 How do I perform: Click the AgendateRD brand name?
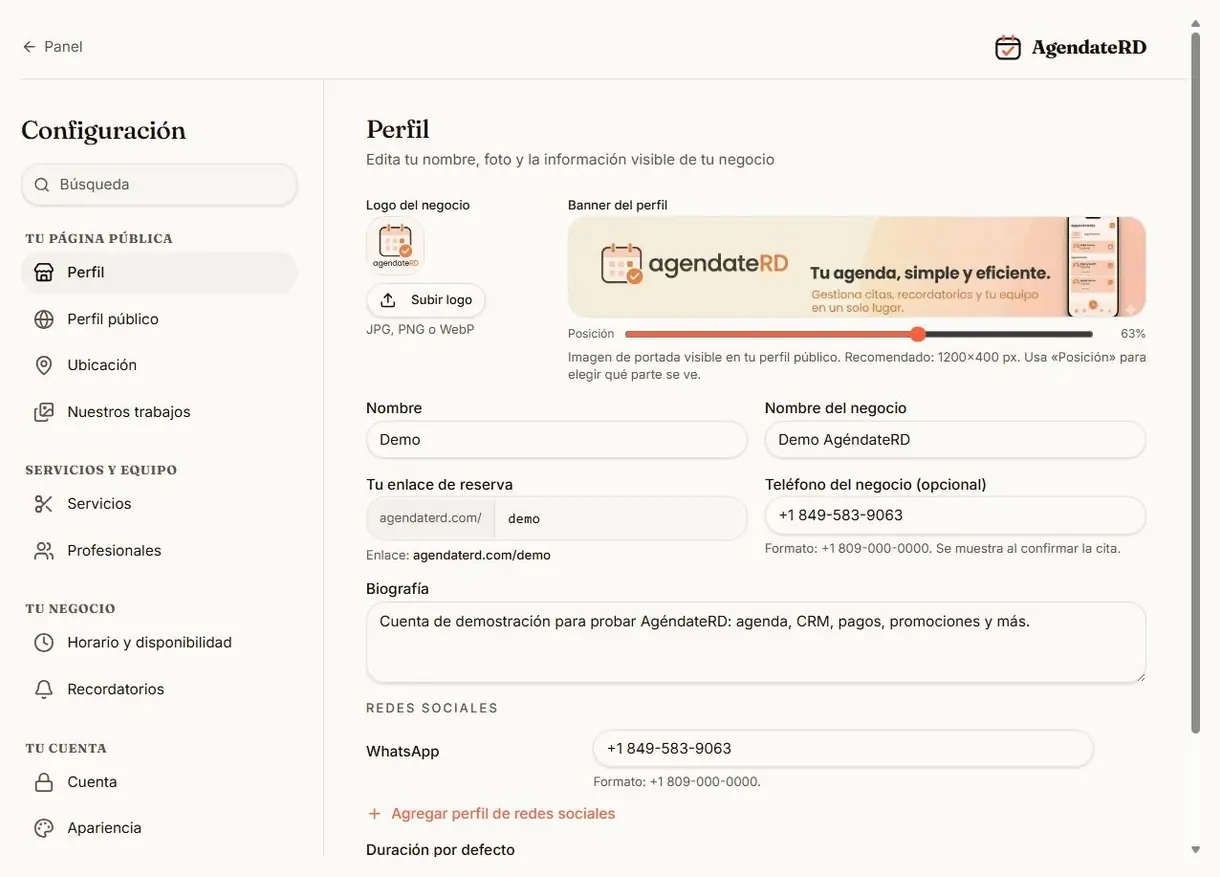point(1089,47)
